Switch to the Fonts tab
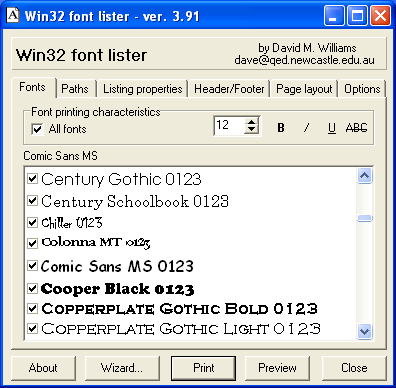 tap(32, 87)
